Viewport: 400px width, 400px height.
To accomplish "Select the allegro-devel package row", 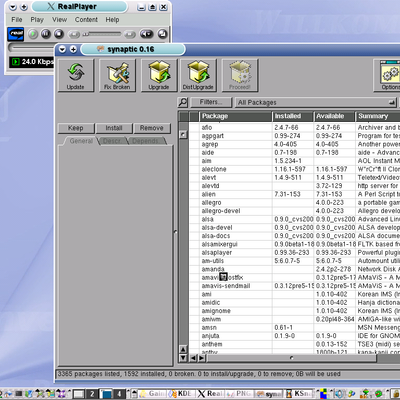I will coord(294,211).
